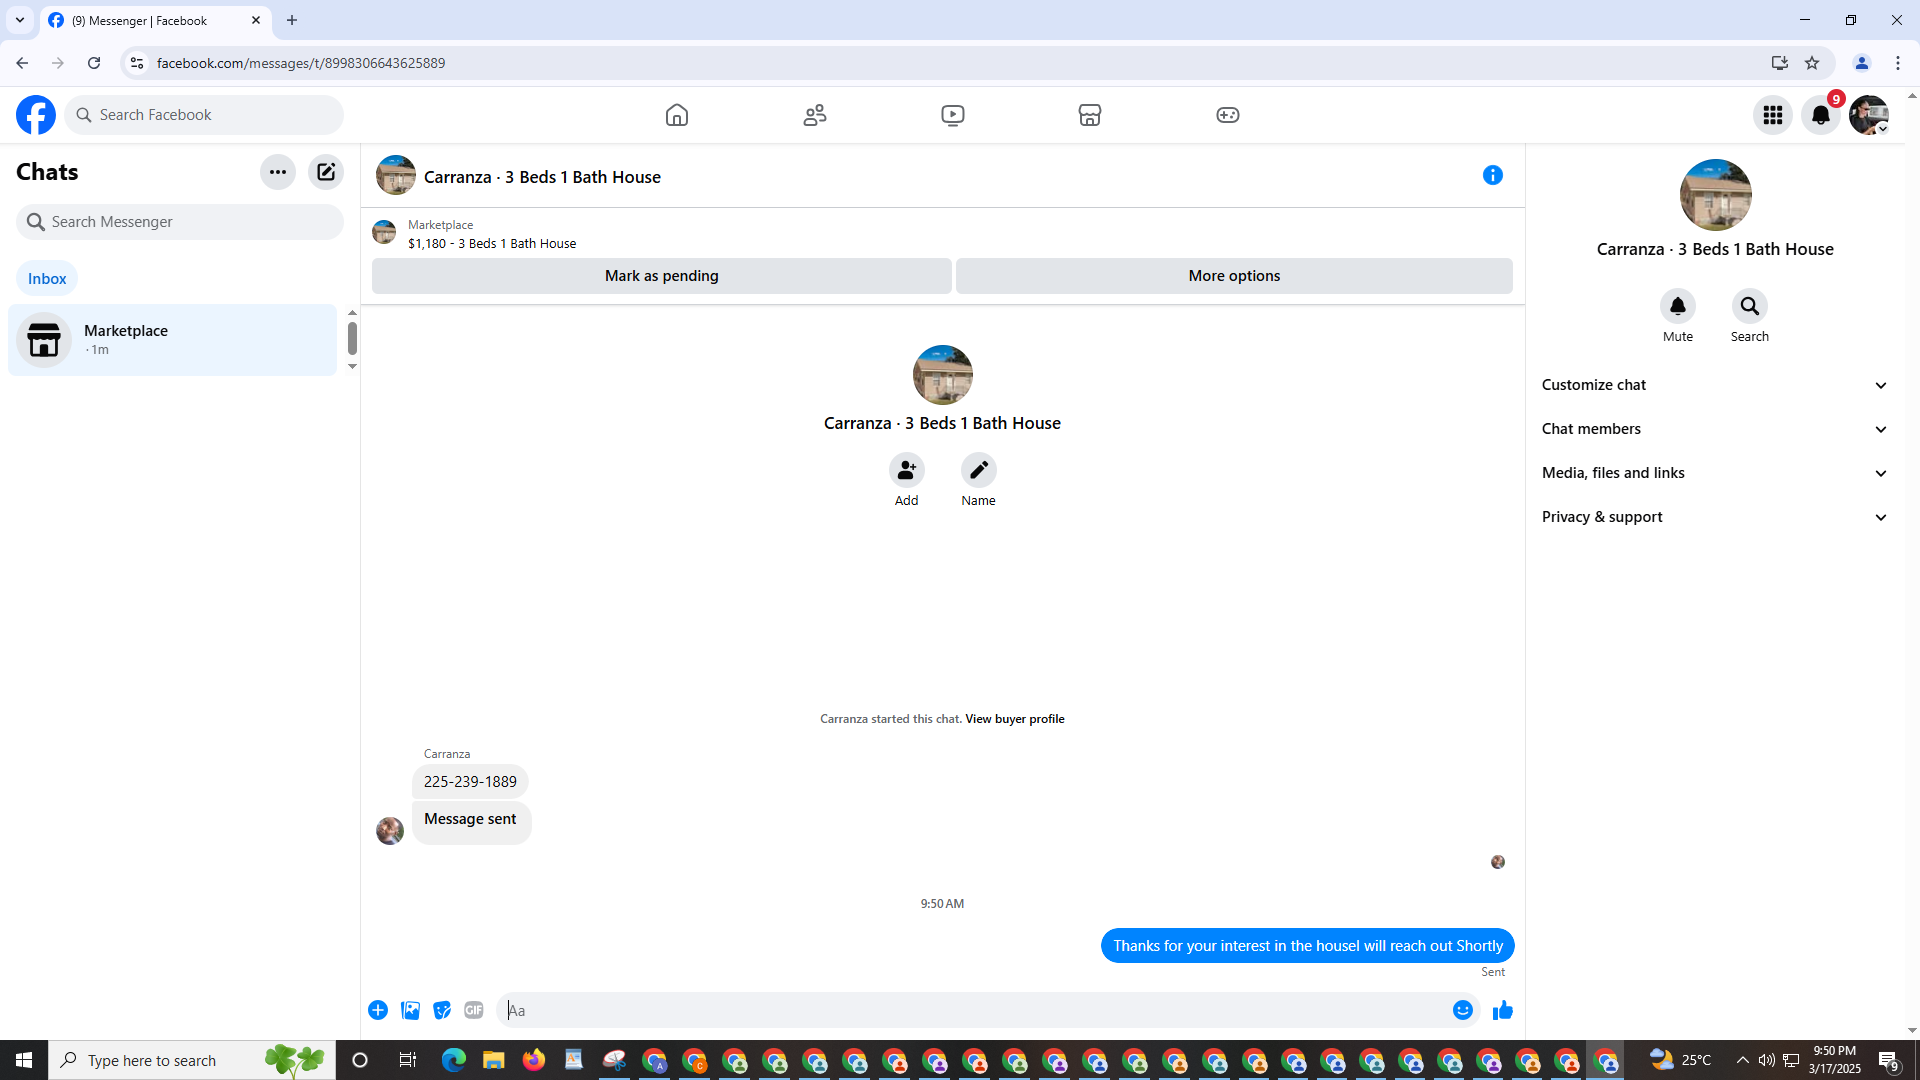Open the Notifications bell
The width and height of the screenshot is (1920, 1080).
click(1821, 115)
